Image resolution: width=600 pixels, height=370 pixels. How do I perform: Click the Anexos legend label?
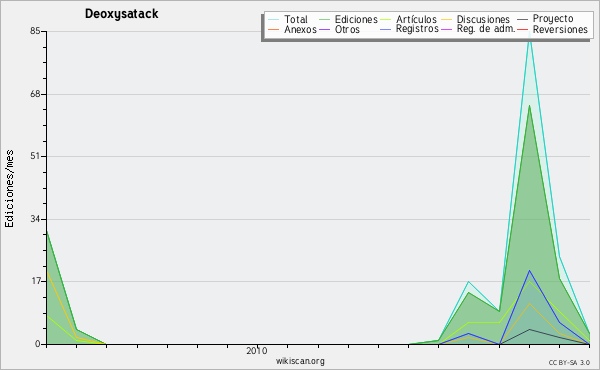click(x=300, y=29)
